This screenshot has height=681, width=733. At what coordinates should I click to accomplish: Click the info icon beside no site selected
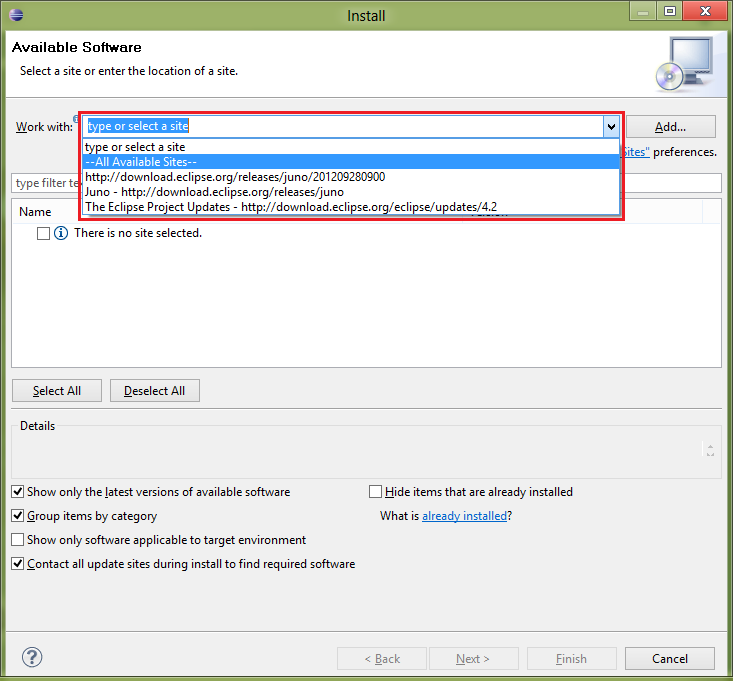coord(61,233)
